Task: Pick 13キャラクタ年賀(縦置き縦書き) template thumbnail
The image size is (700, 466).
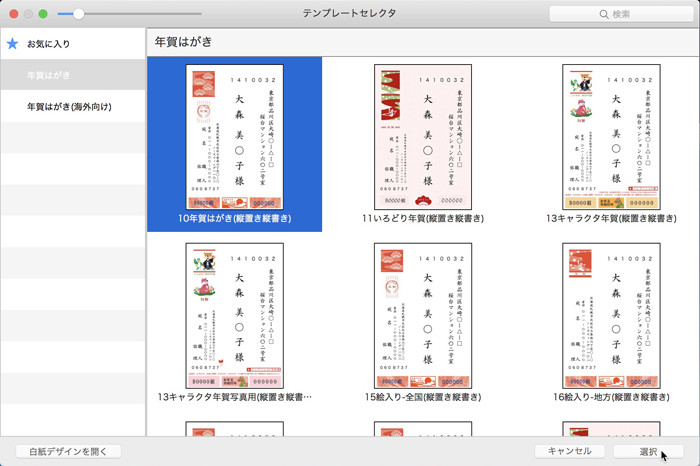Action: pyautogui.click(x=610, y=135)
